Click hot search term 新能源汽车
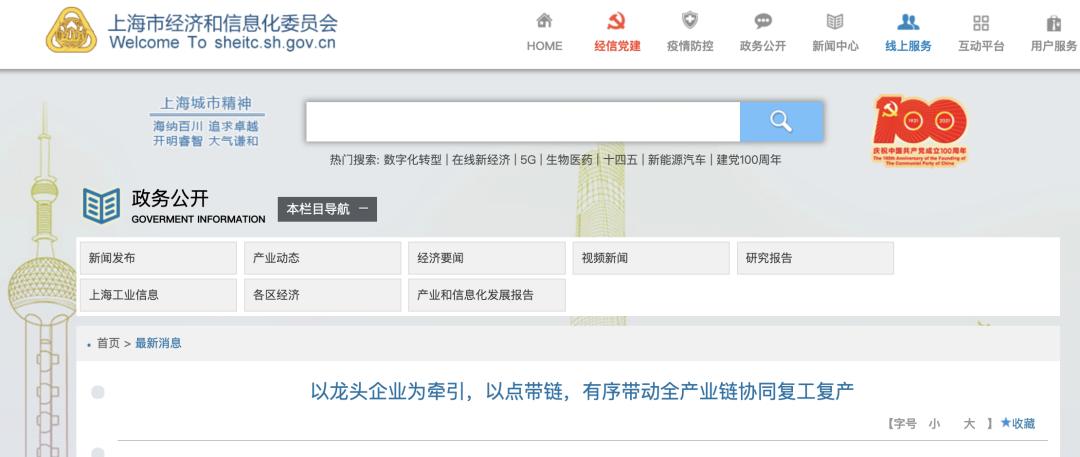 [676, 160]
